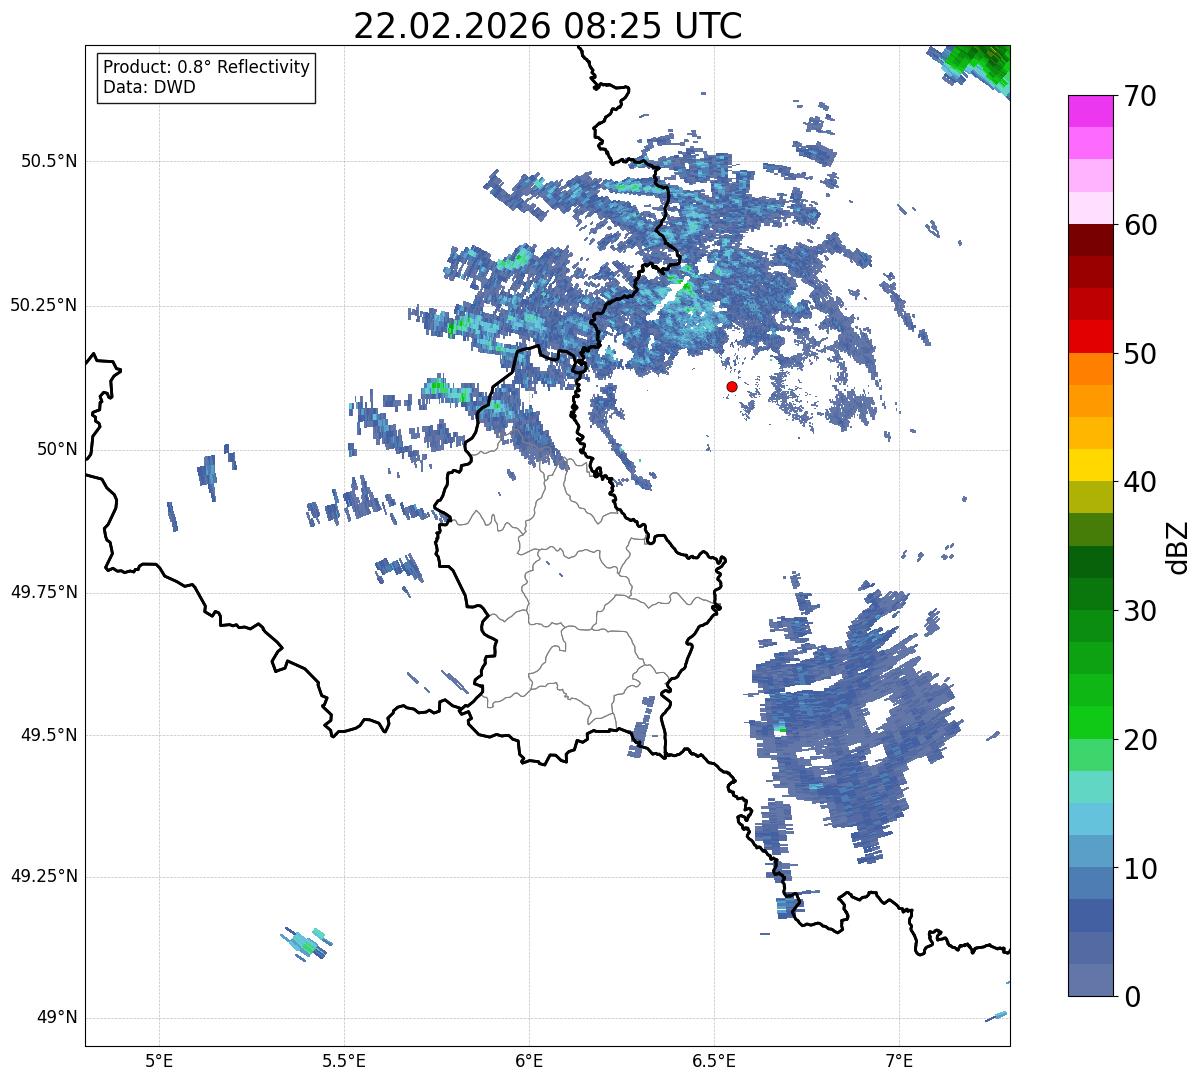Image resolution: width=1202 pixels, height=1081 pixels.
Task: Click the 49°N latitude label
Action: (57, 1018)
